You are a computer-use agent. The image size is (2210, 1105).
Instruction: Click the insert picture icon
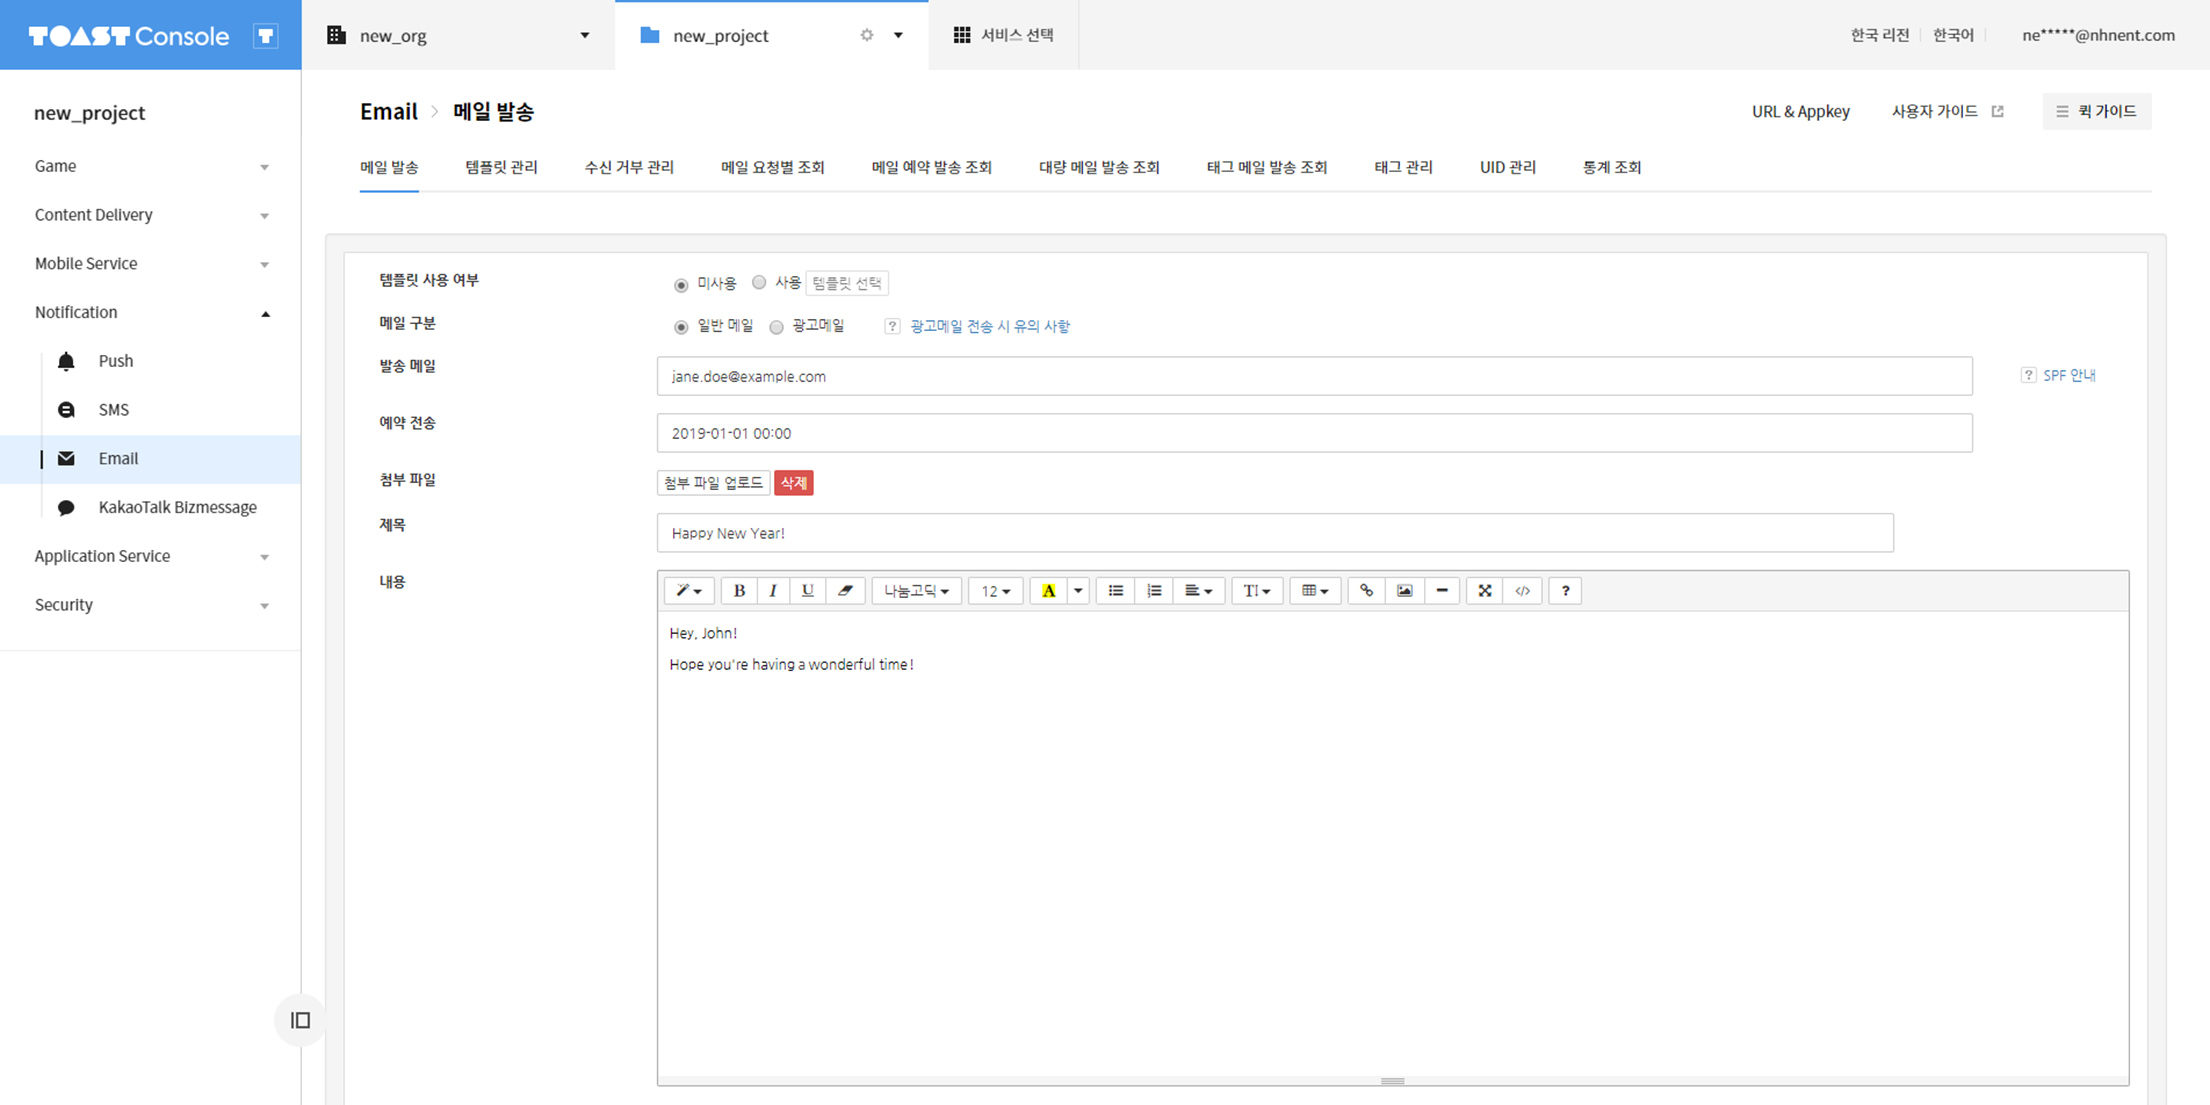(x=1404, y=591)
